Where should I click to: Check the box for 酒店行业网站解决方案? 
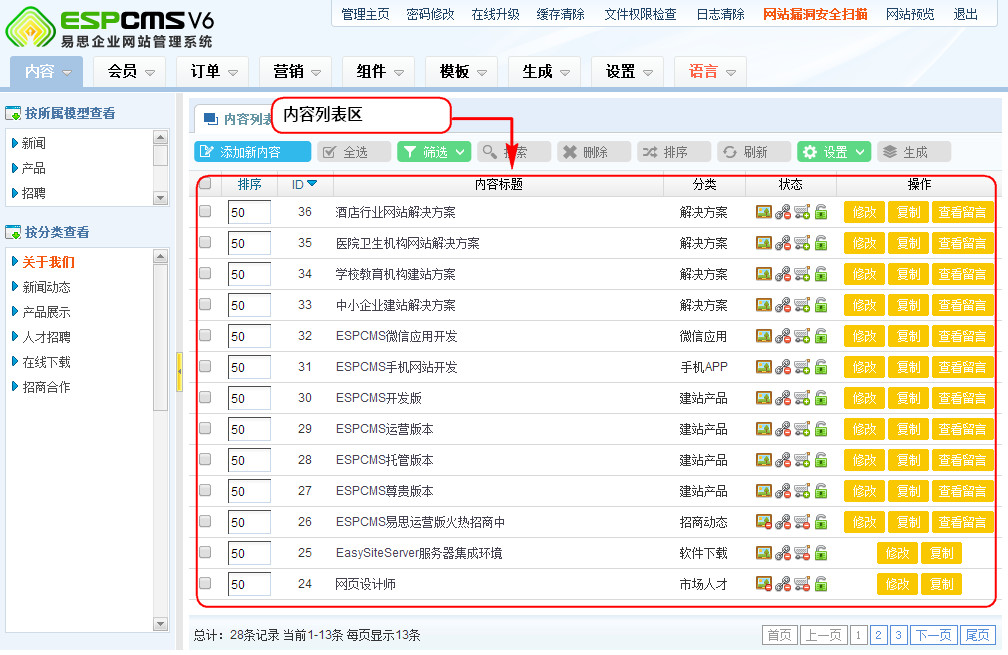tap(205, 211)
